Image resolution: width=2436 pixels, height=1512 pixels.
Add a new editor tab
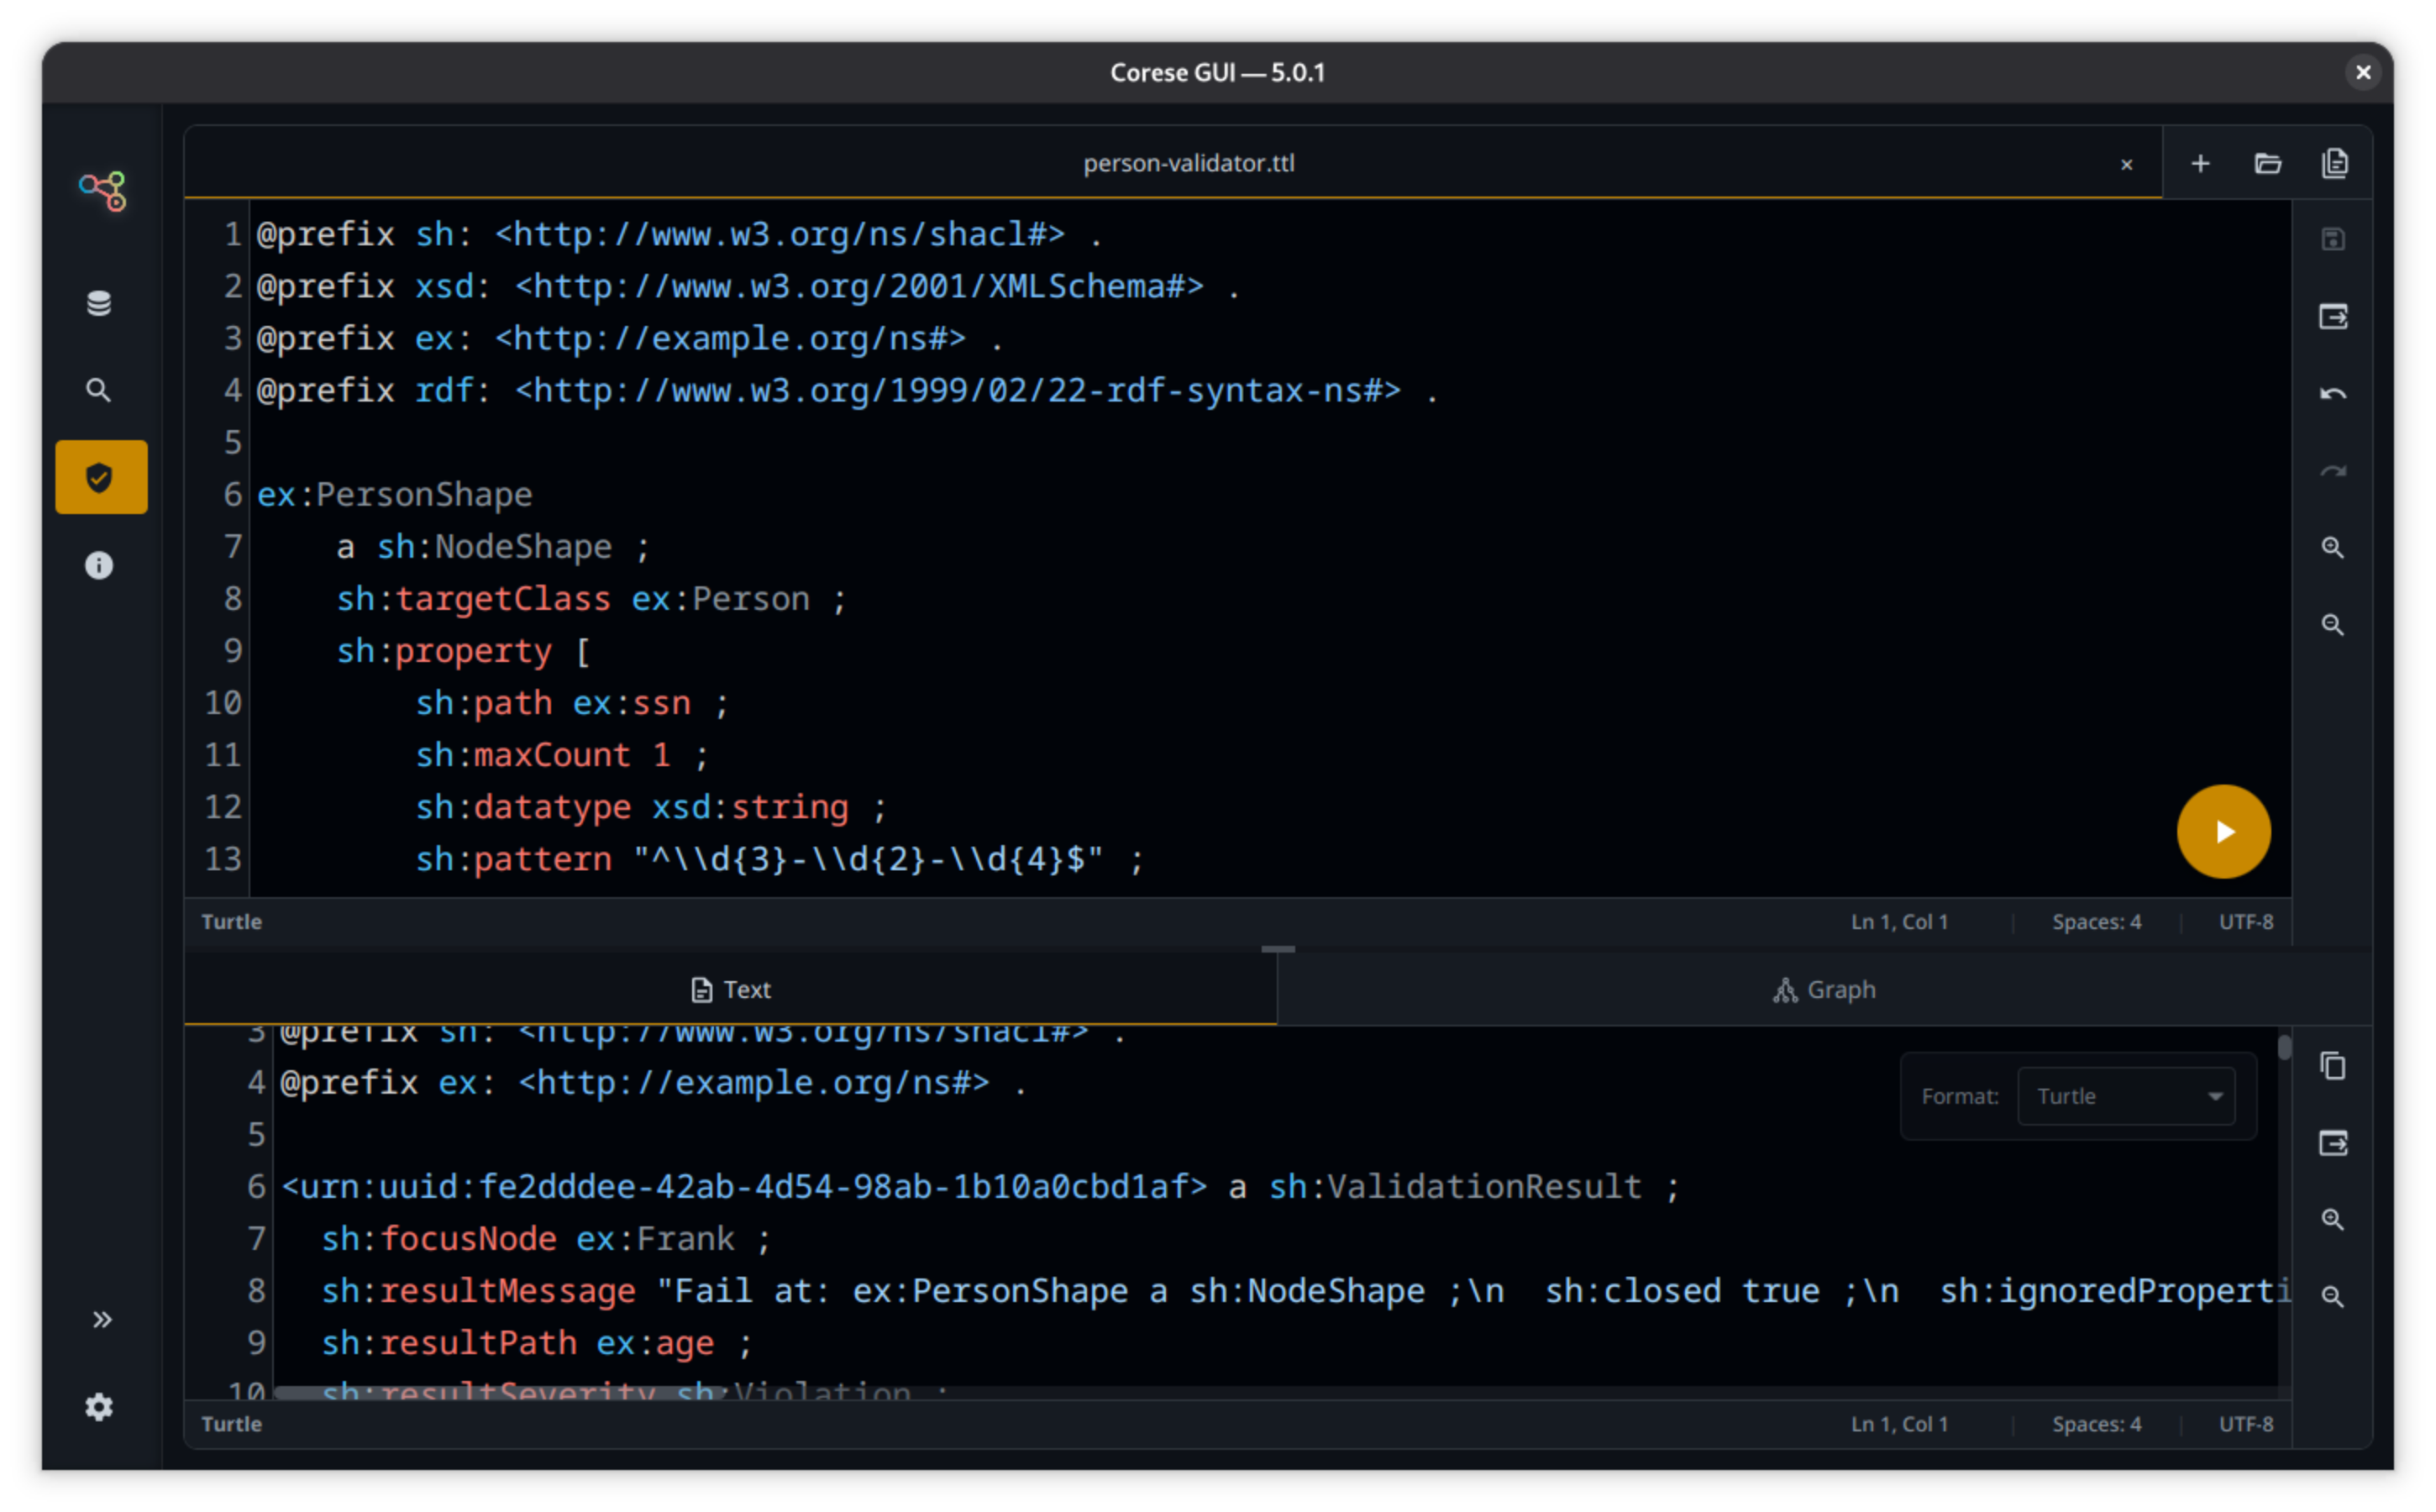(x=2200, y=163)
